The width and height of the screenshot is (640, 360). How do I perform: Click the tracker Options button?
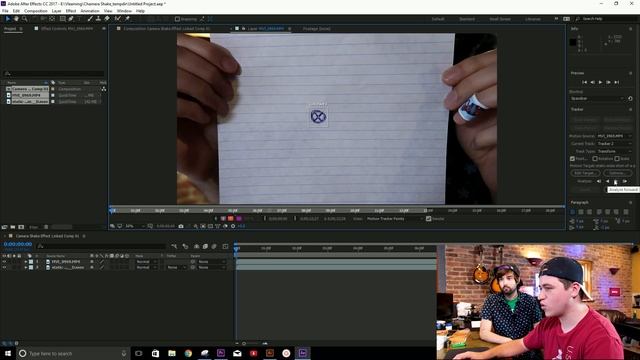pos(617,173)
